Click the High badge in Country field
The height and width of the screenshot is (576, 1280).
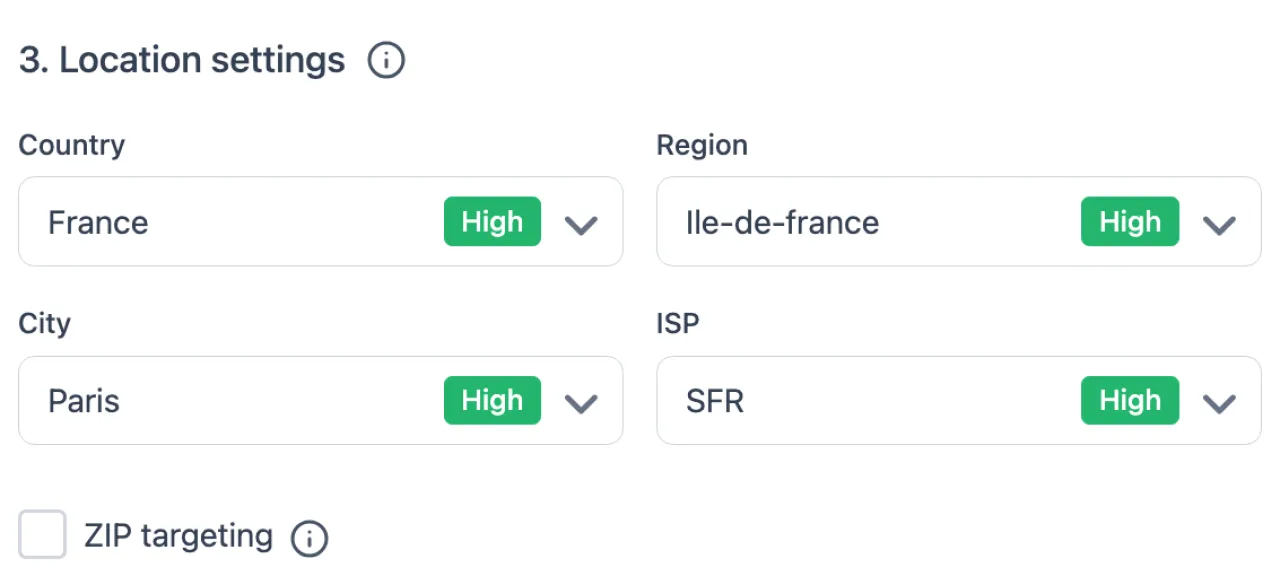[x=492, y=222]
